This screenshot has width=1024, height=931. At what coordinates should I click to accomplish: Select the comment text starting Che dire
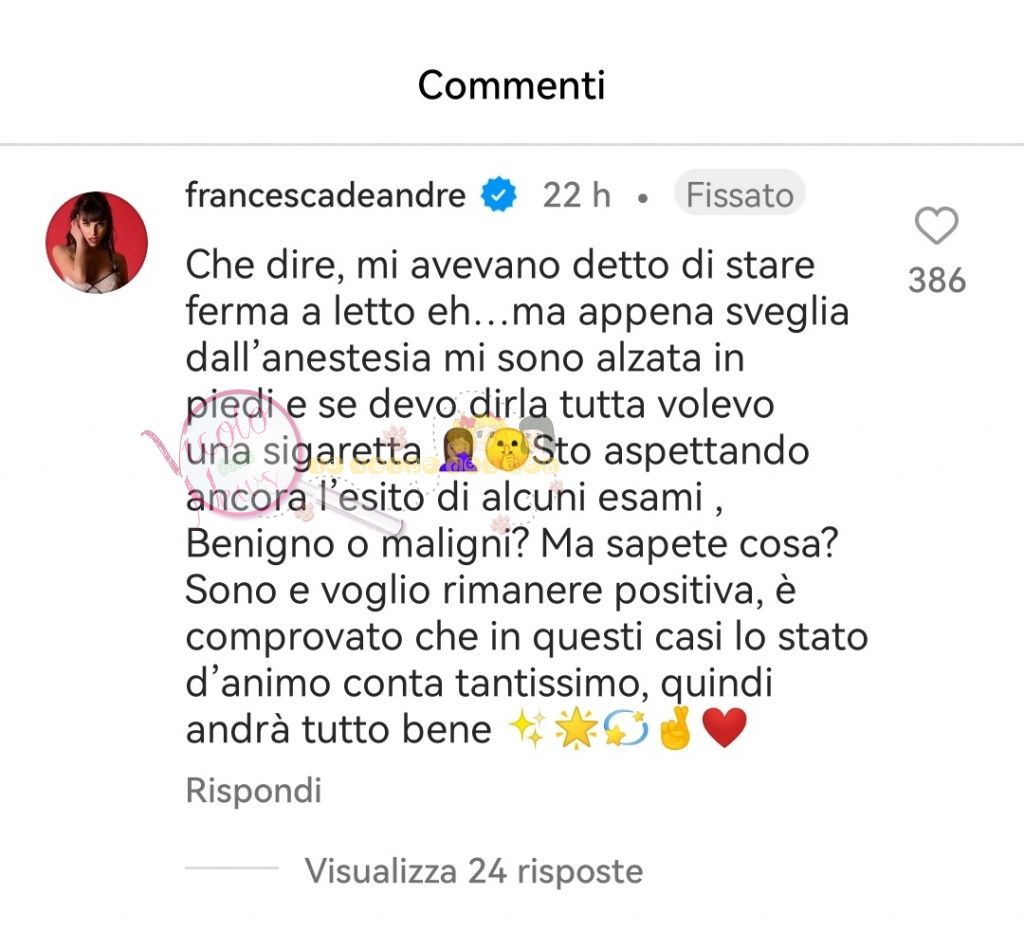[526, 497]
